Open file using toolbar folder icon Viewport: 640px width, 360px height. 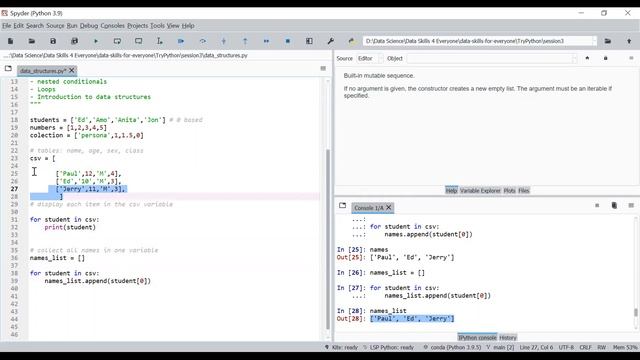(x=32, y=41)
